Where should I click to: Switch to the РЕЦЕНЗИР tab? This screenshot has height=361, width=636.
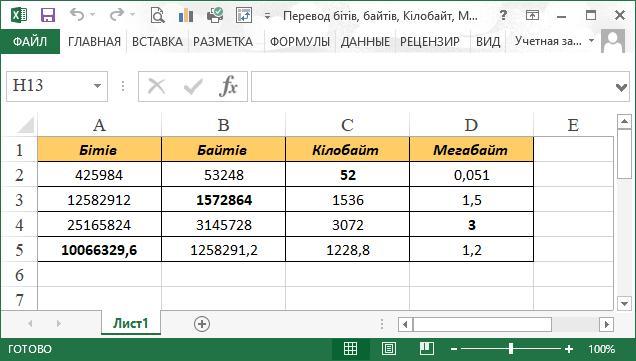(430, 41)
